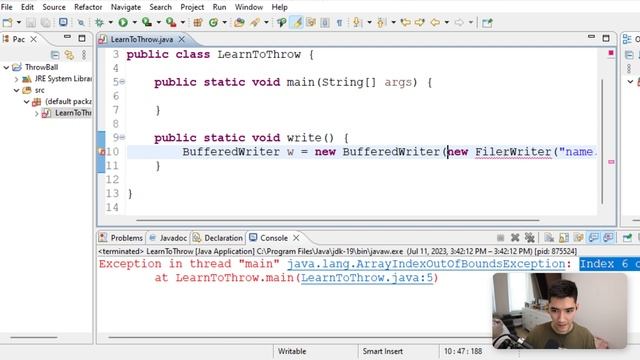The image size is (640, 360).
Task: Click the External Tools run icon
Action: coord(171,23)
